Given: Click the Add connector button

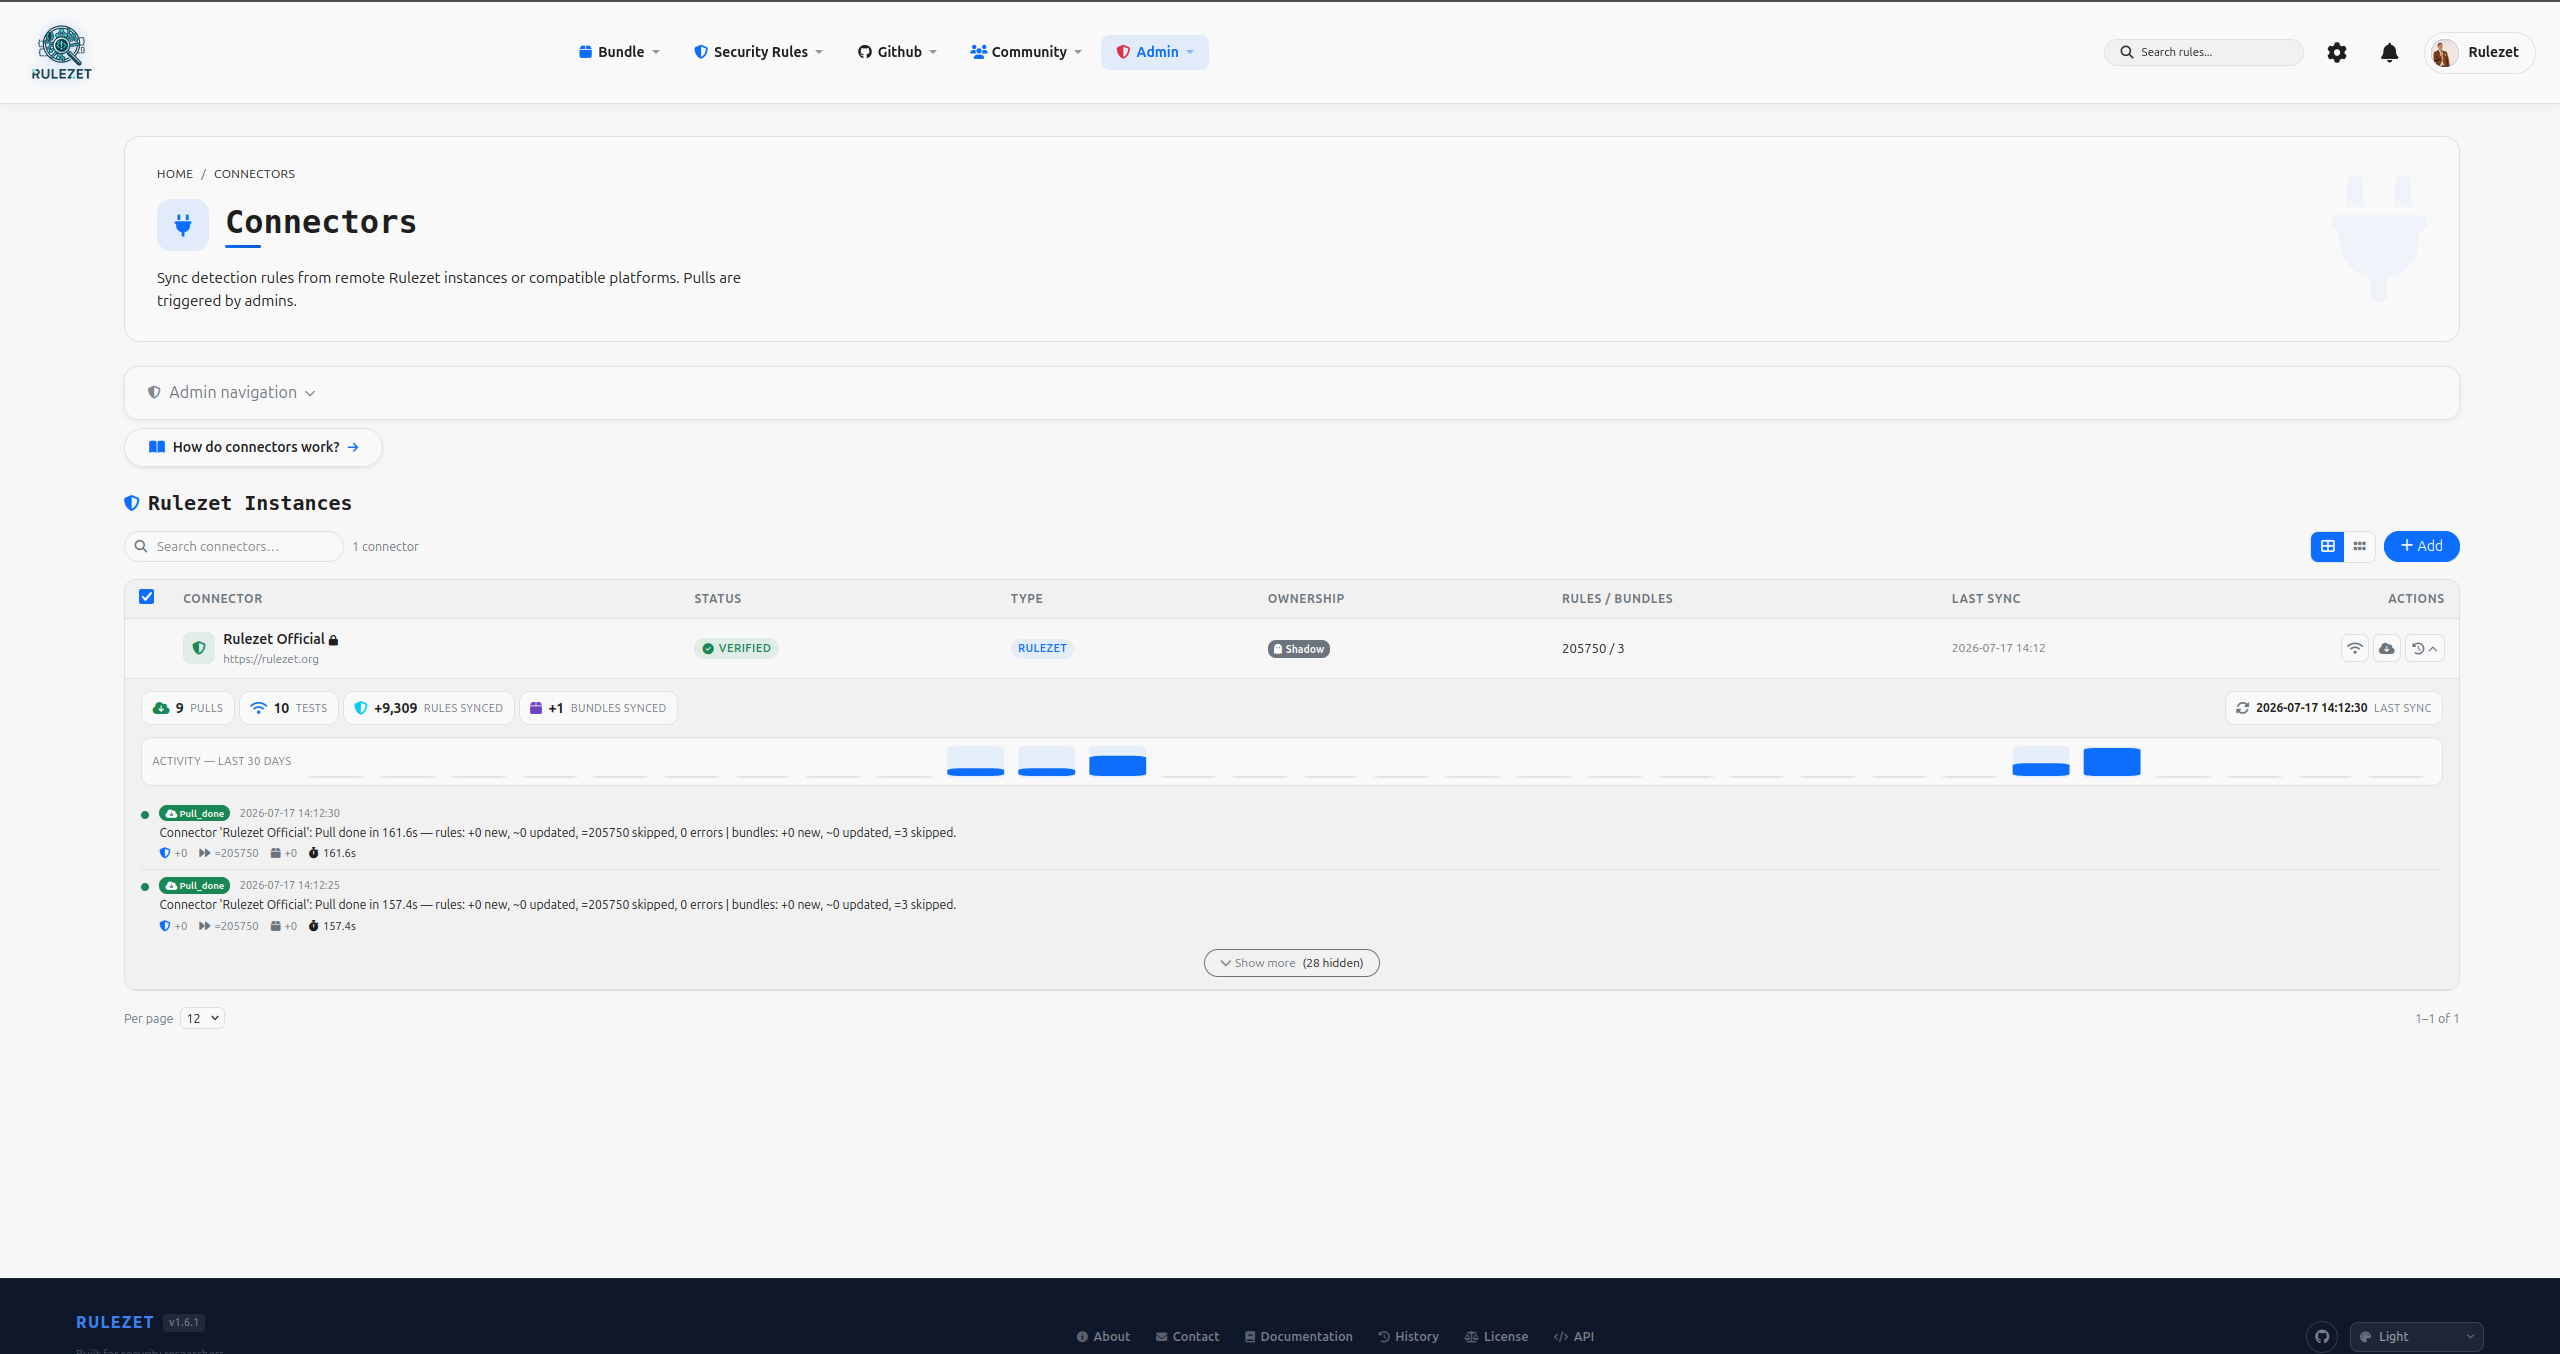Looking at the screenshot, I should coord(2421,546).
